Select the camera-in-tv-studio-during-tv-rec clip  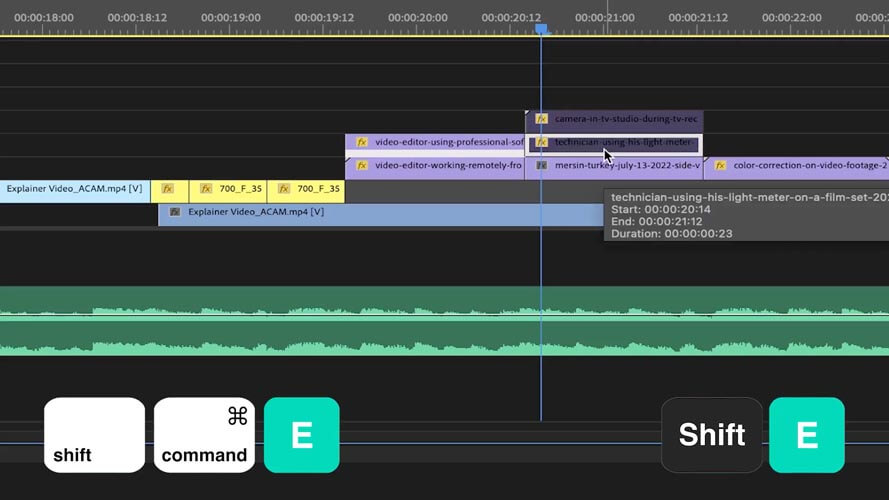click(614, 121)
